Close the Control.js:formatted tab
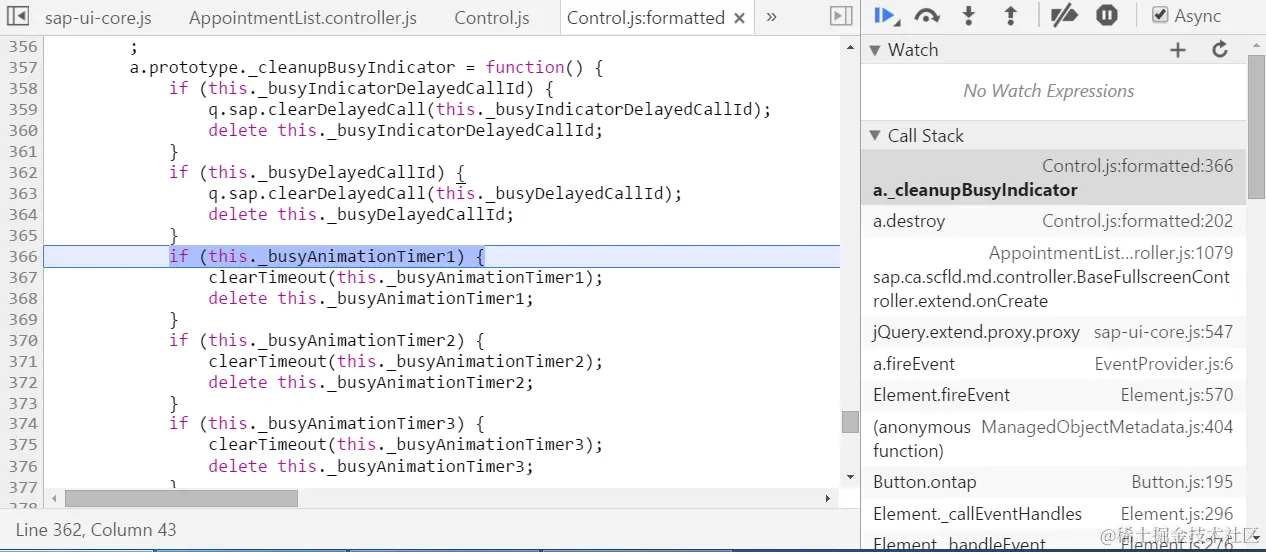1266x552 pixels. pyautogui.click(x=739, y=18)
